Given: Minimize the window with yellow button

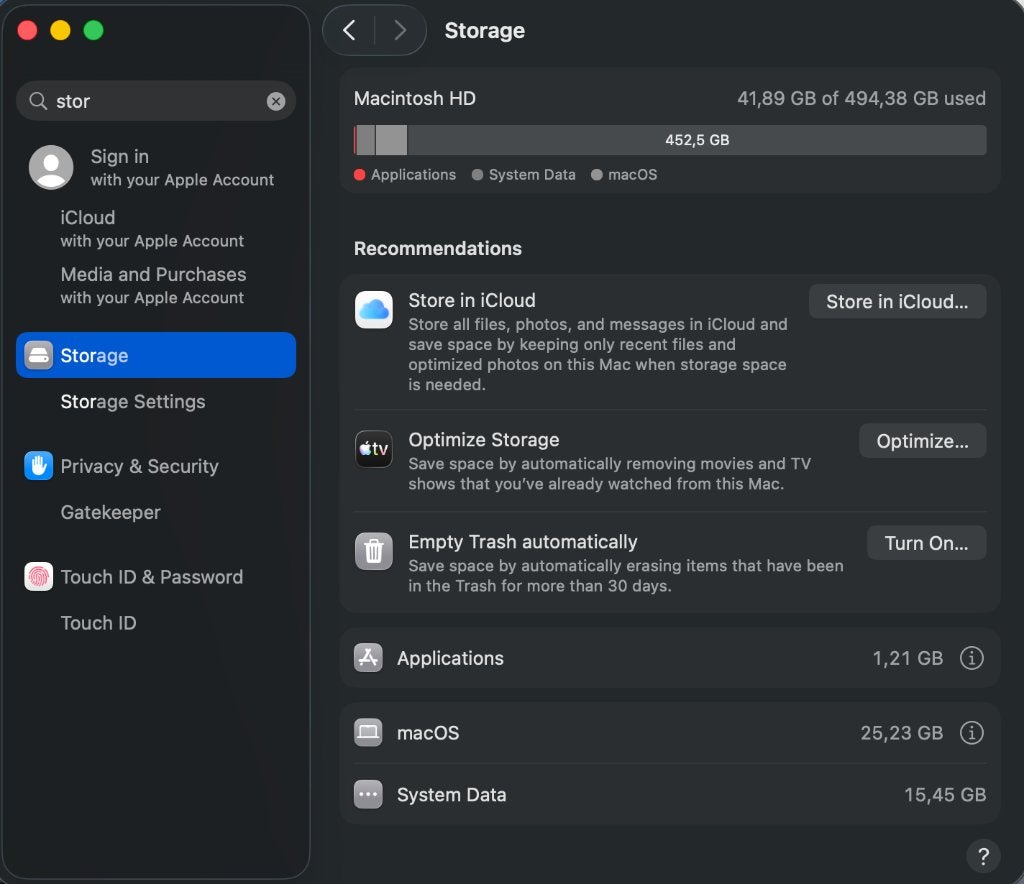Looking at the screenshot, I should (60, 30).
